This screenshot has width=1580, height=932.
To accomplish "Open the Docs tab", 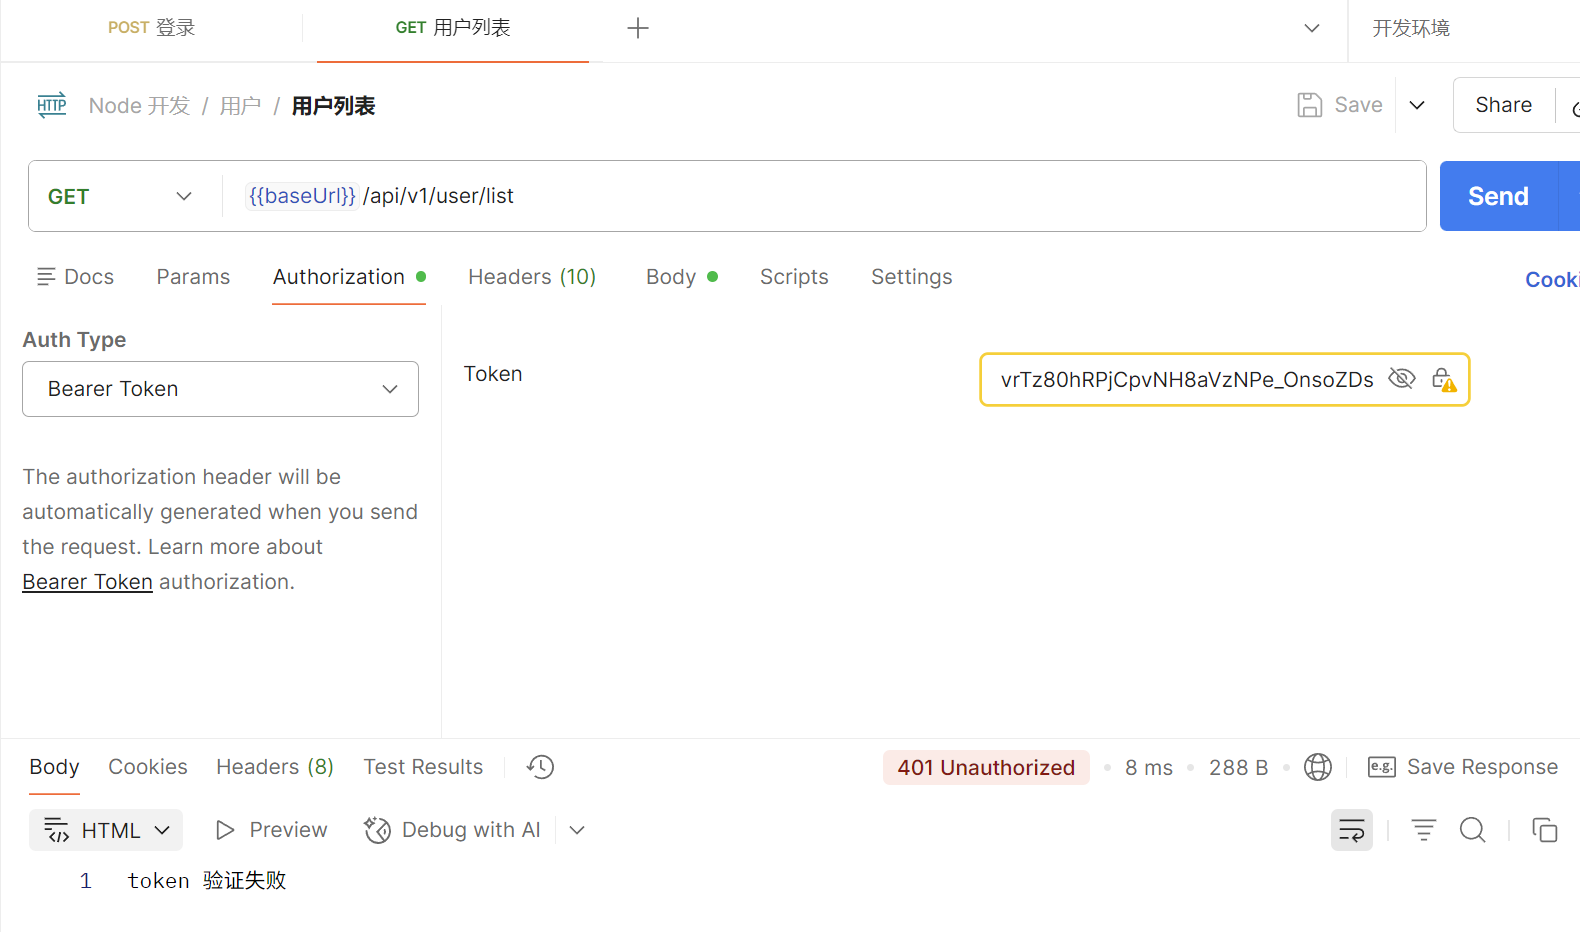I will click(x=75, y=277).
